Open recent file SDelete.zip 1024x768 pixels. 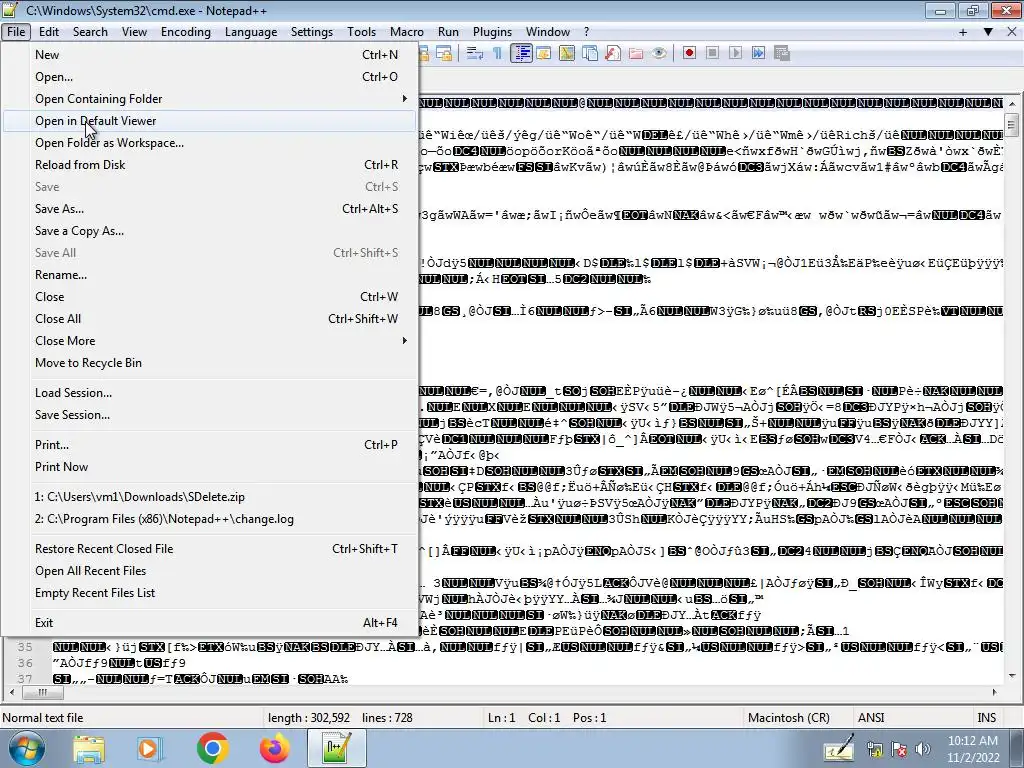(209, 497)
